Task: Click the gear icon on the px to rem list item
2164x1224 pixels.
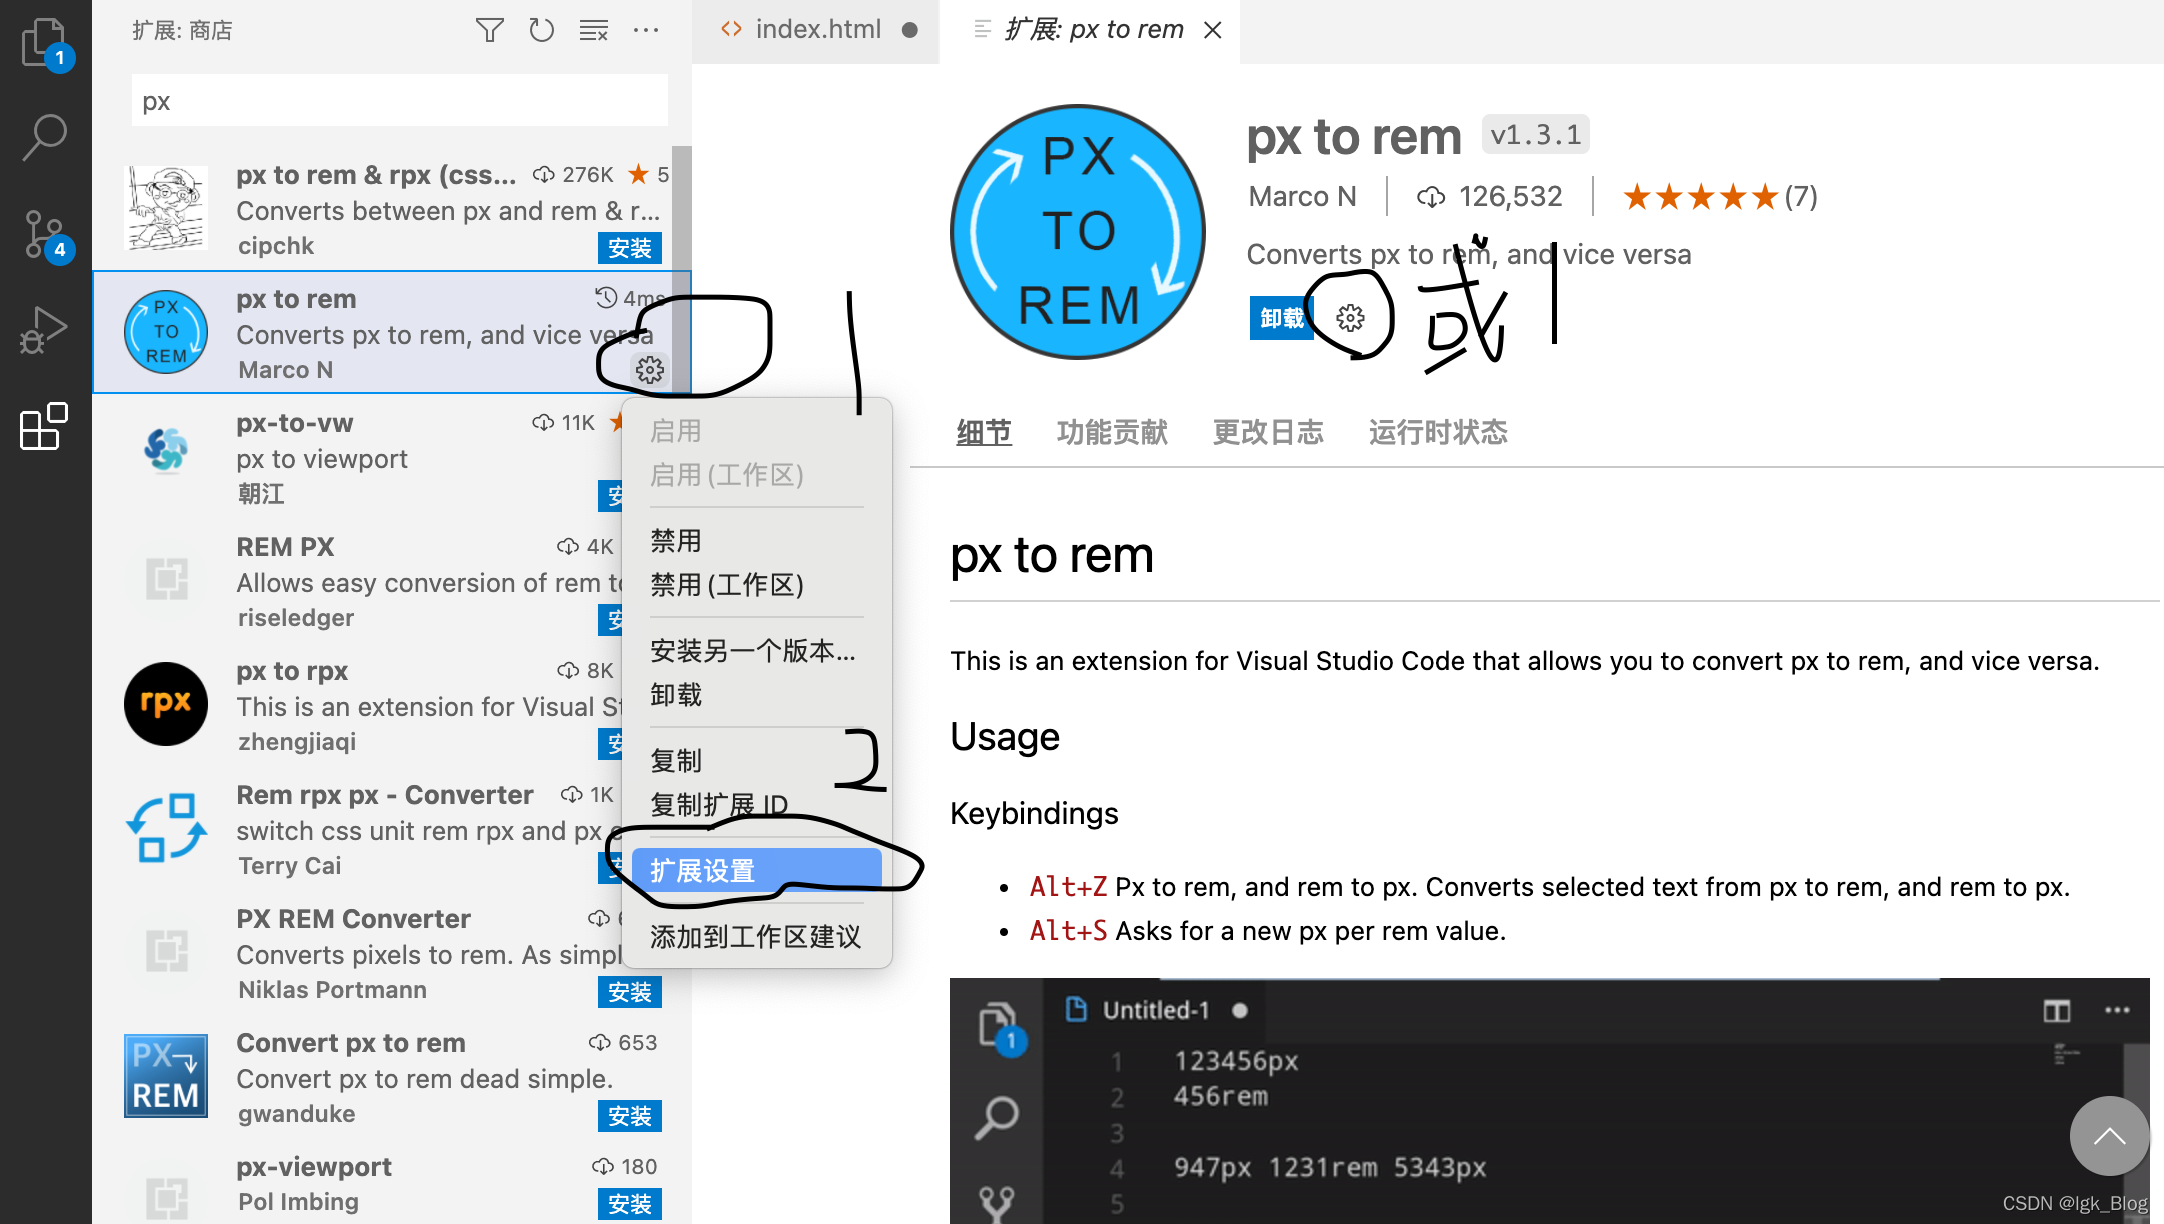Action: (x=650, y=370)
